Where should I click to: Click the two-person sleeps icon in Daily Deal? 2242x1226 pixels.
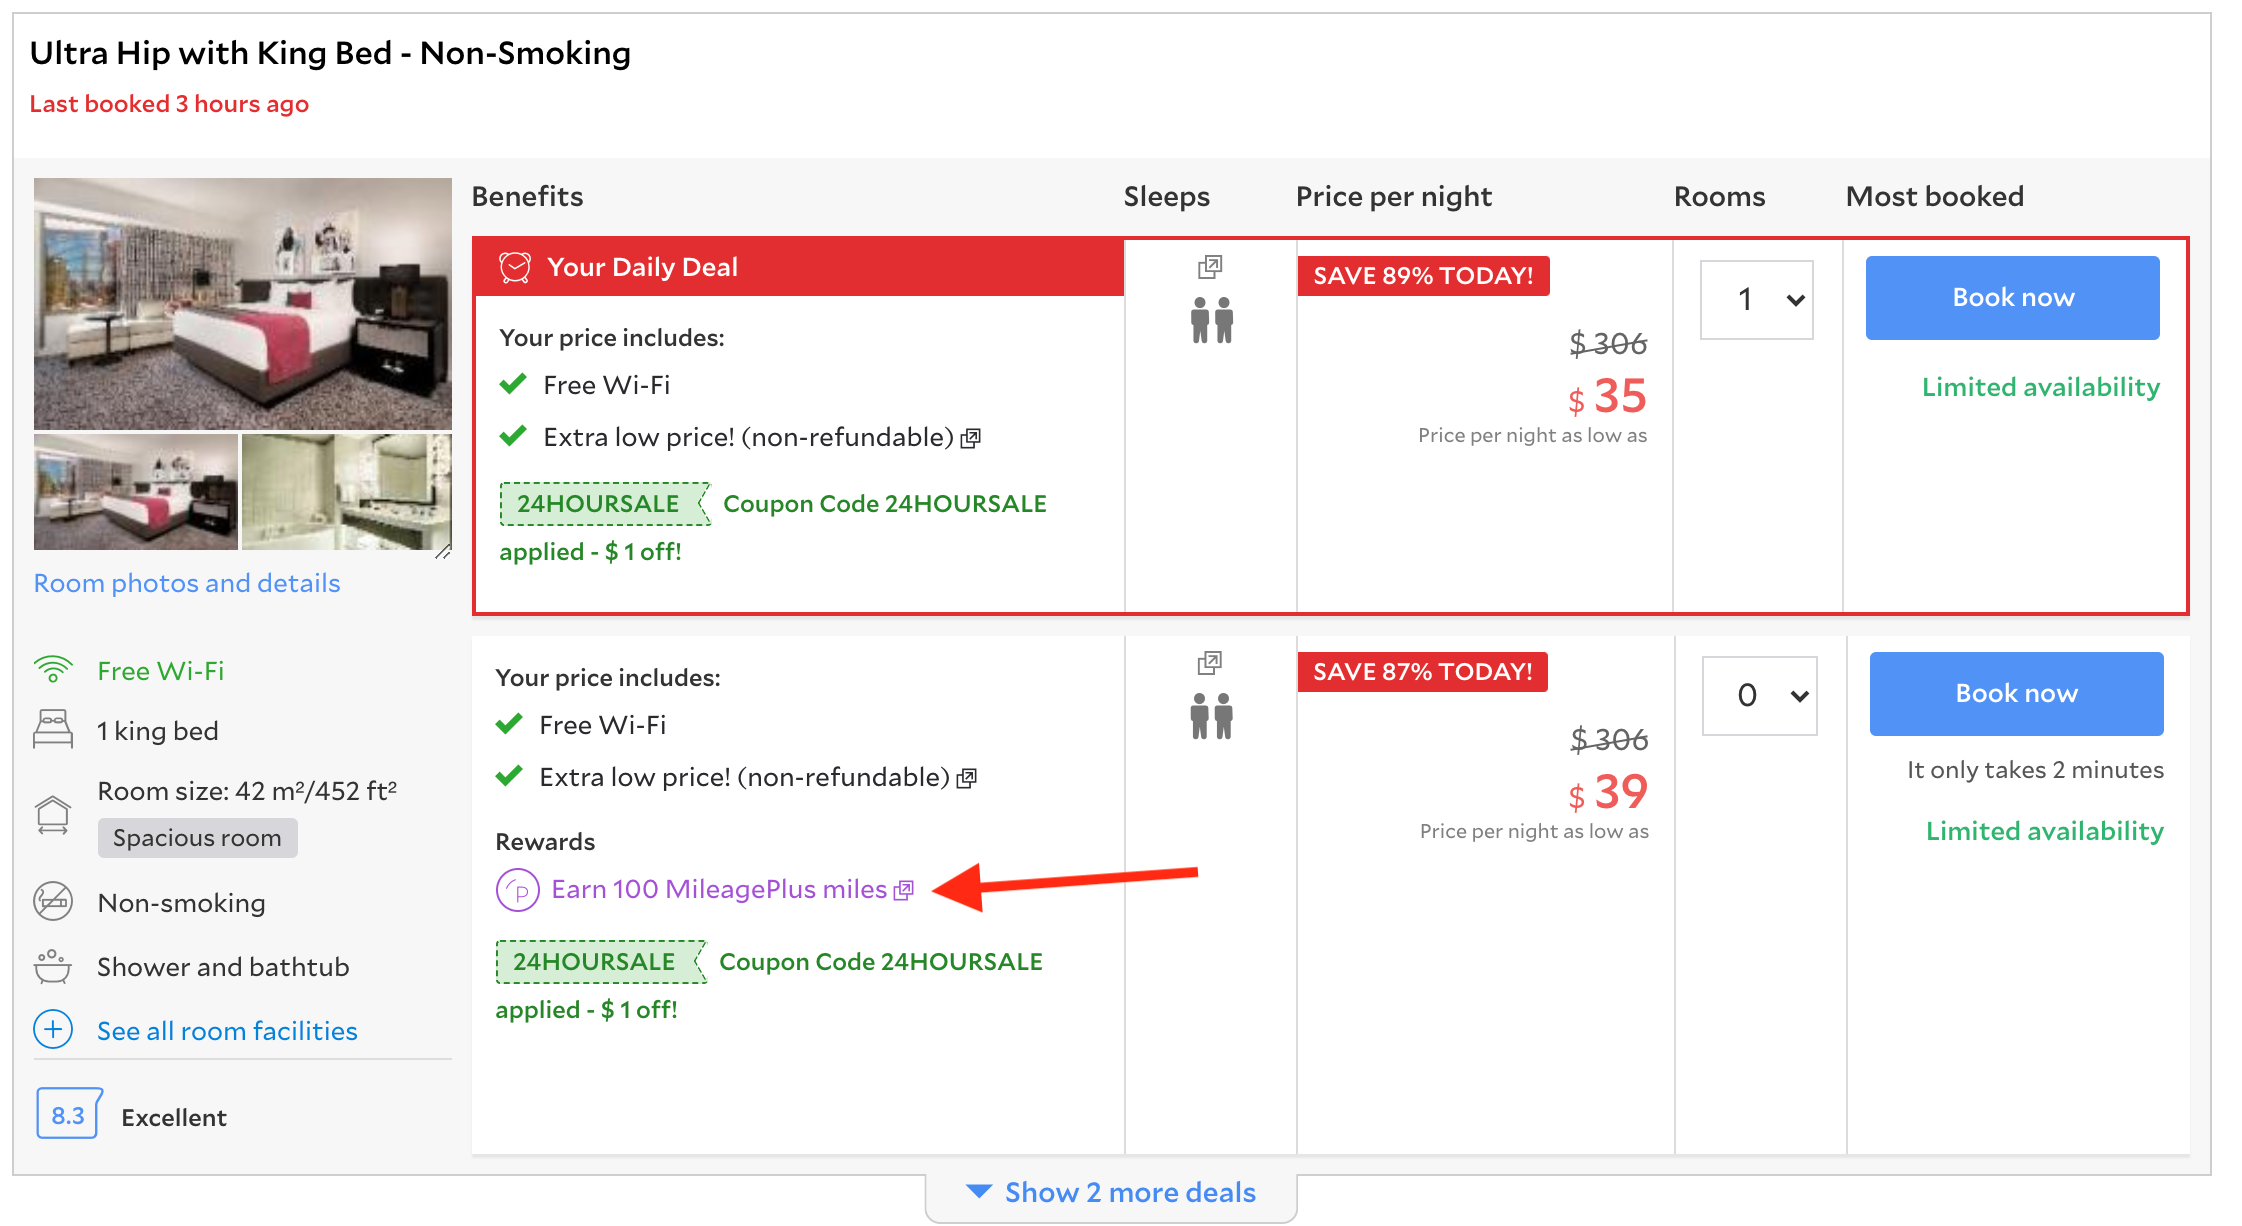point(1212,320)
